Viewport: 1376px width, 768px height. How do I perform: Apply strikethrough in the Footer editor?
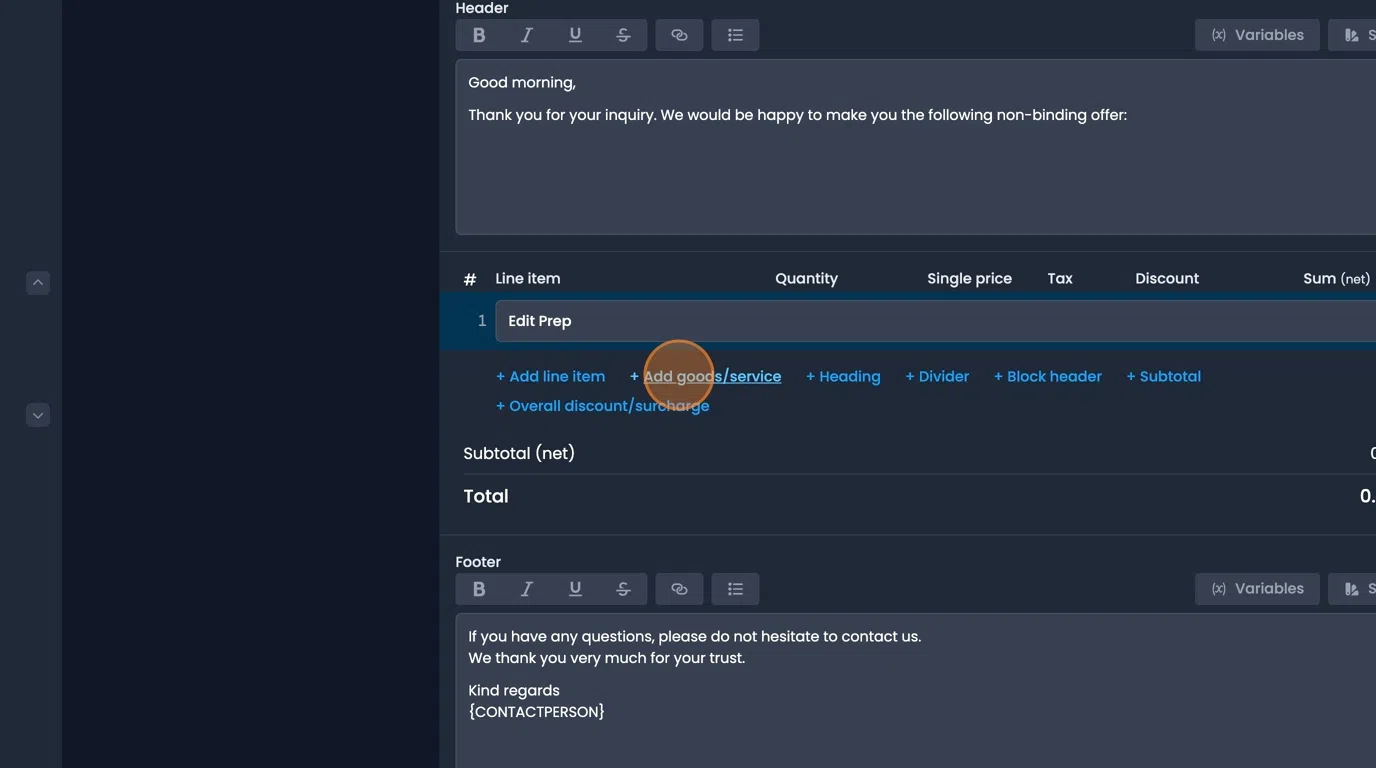pyautogui.click(x=623, y=588)
